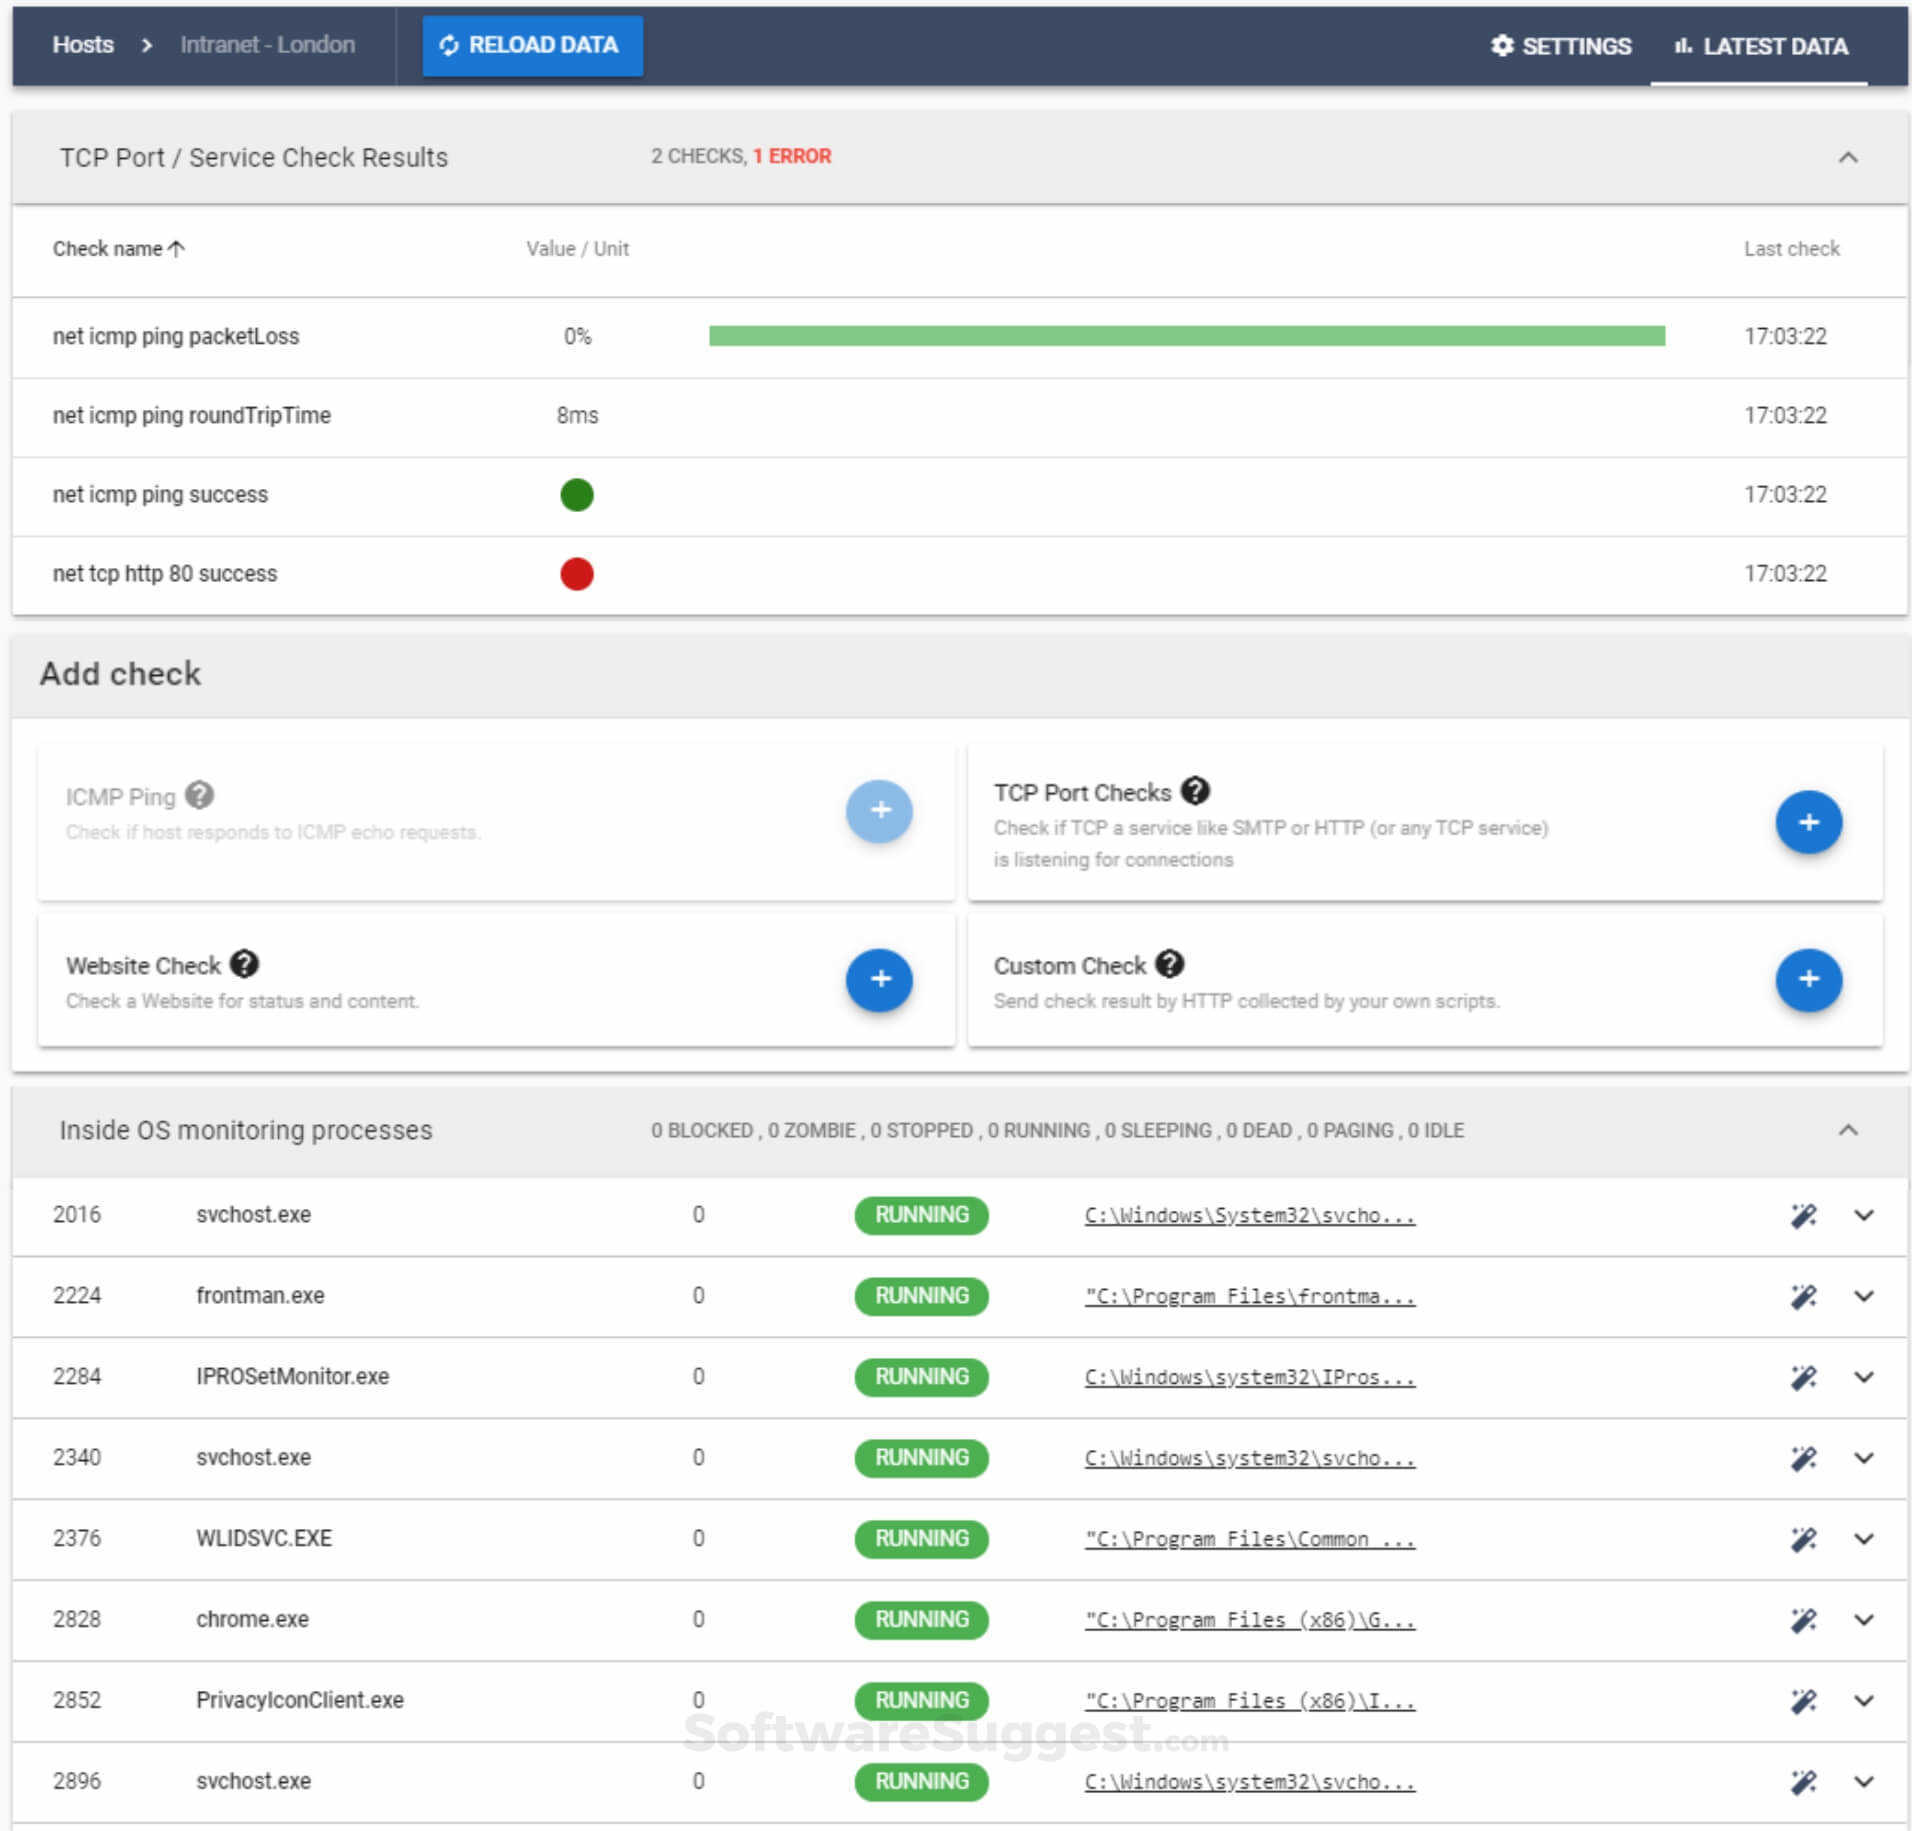Expand details for the PrivacyIconClient.exe row
This screenshot has width=1912, height=1831.
click(1863, 1700)
